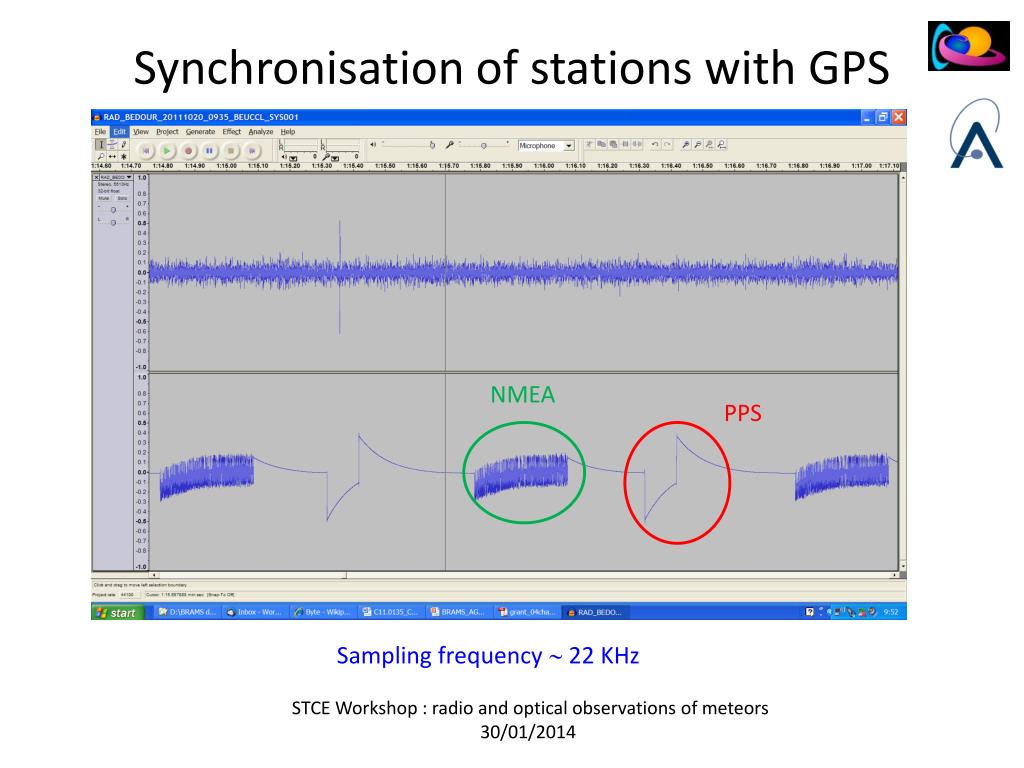Zoom out using the magnifier toolbar icon
The image size is (1024, 768).
pyautogui.click(x=697, y=144)
